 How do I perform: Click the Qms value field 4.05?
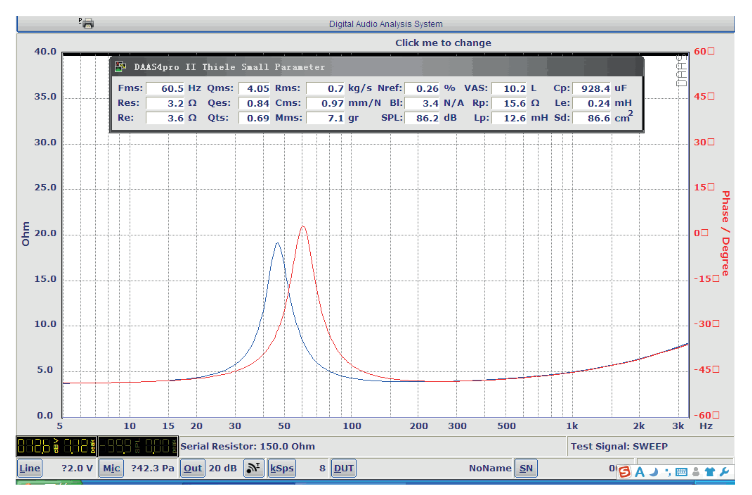click(x=255, y=88)
